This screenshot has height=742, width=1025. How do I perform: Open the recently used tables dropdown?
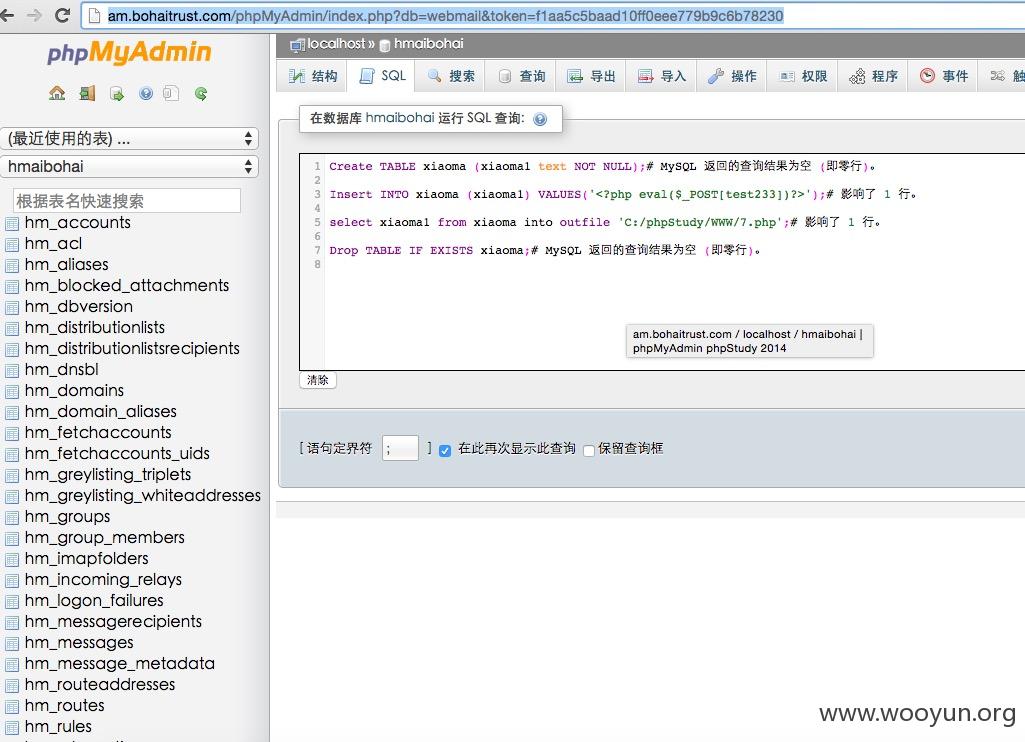point(129,139)
